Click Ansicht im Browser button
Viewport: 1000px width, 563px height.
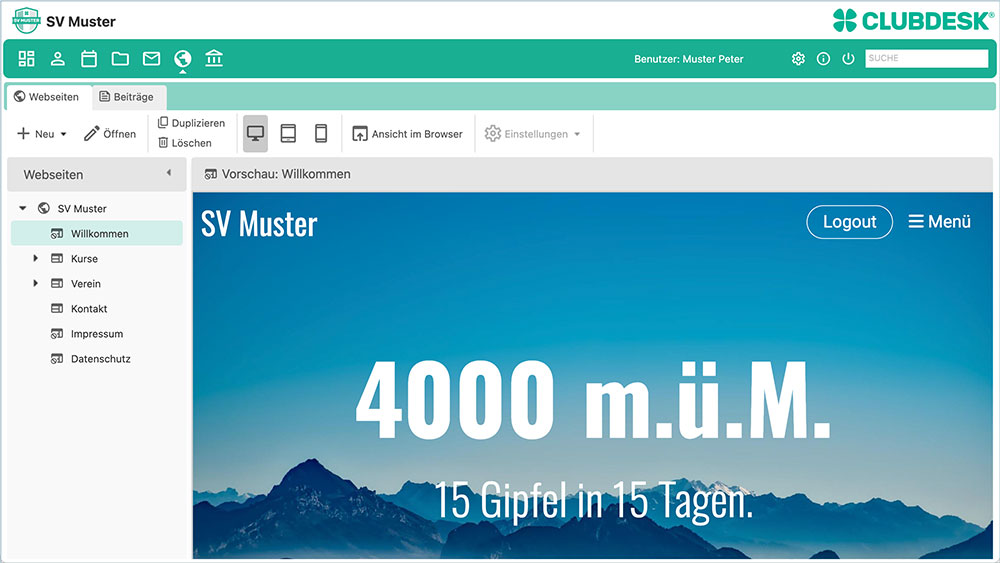(x=408, y=134)
